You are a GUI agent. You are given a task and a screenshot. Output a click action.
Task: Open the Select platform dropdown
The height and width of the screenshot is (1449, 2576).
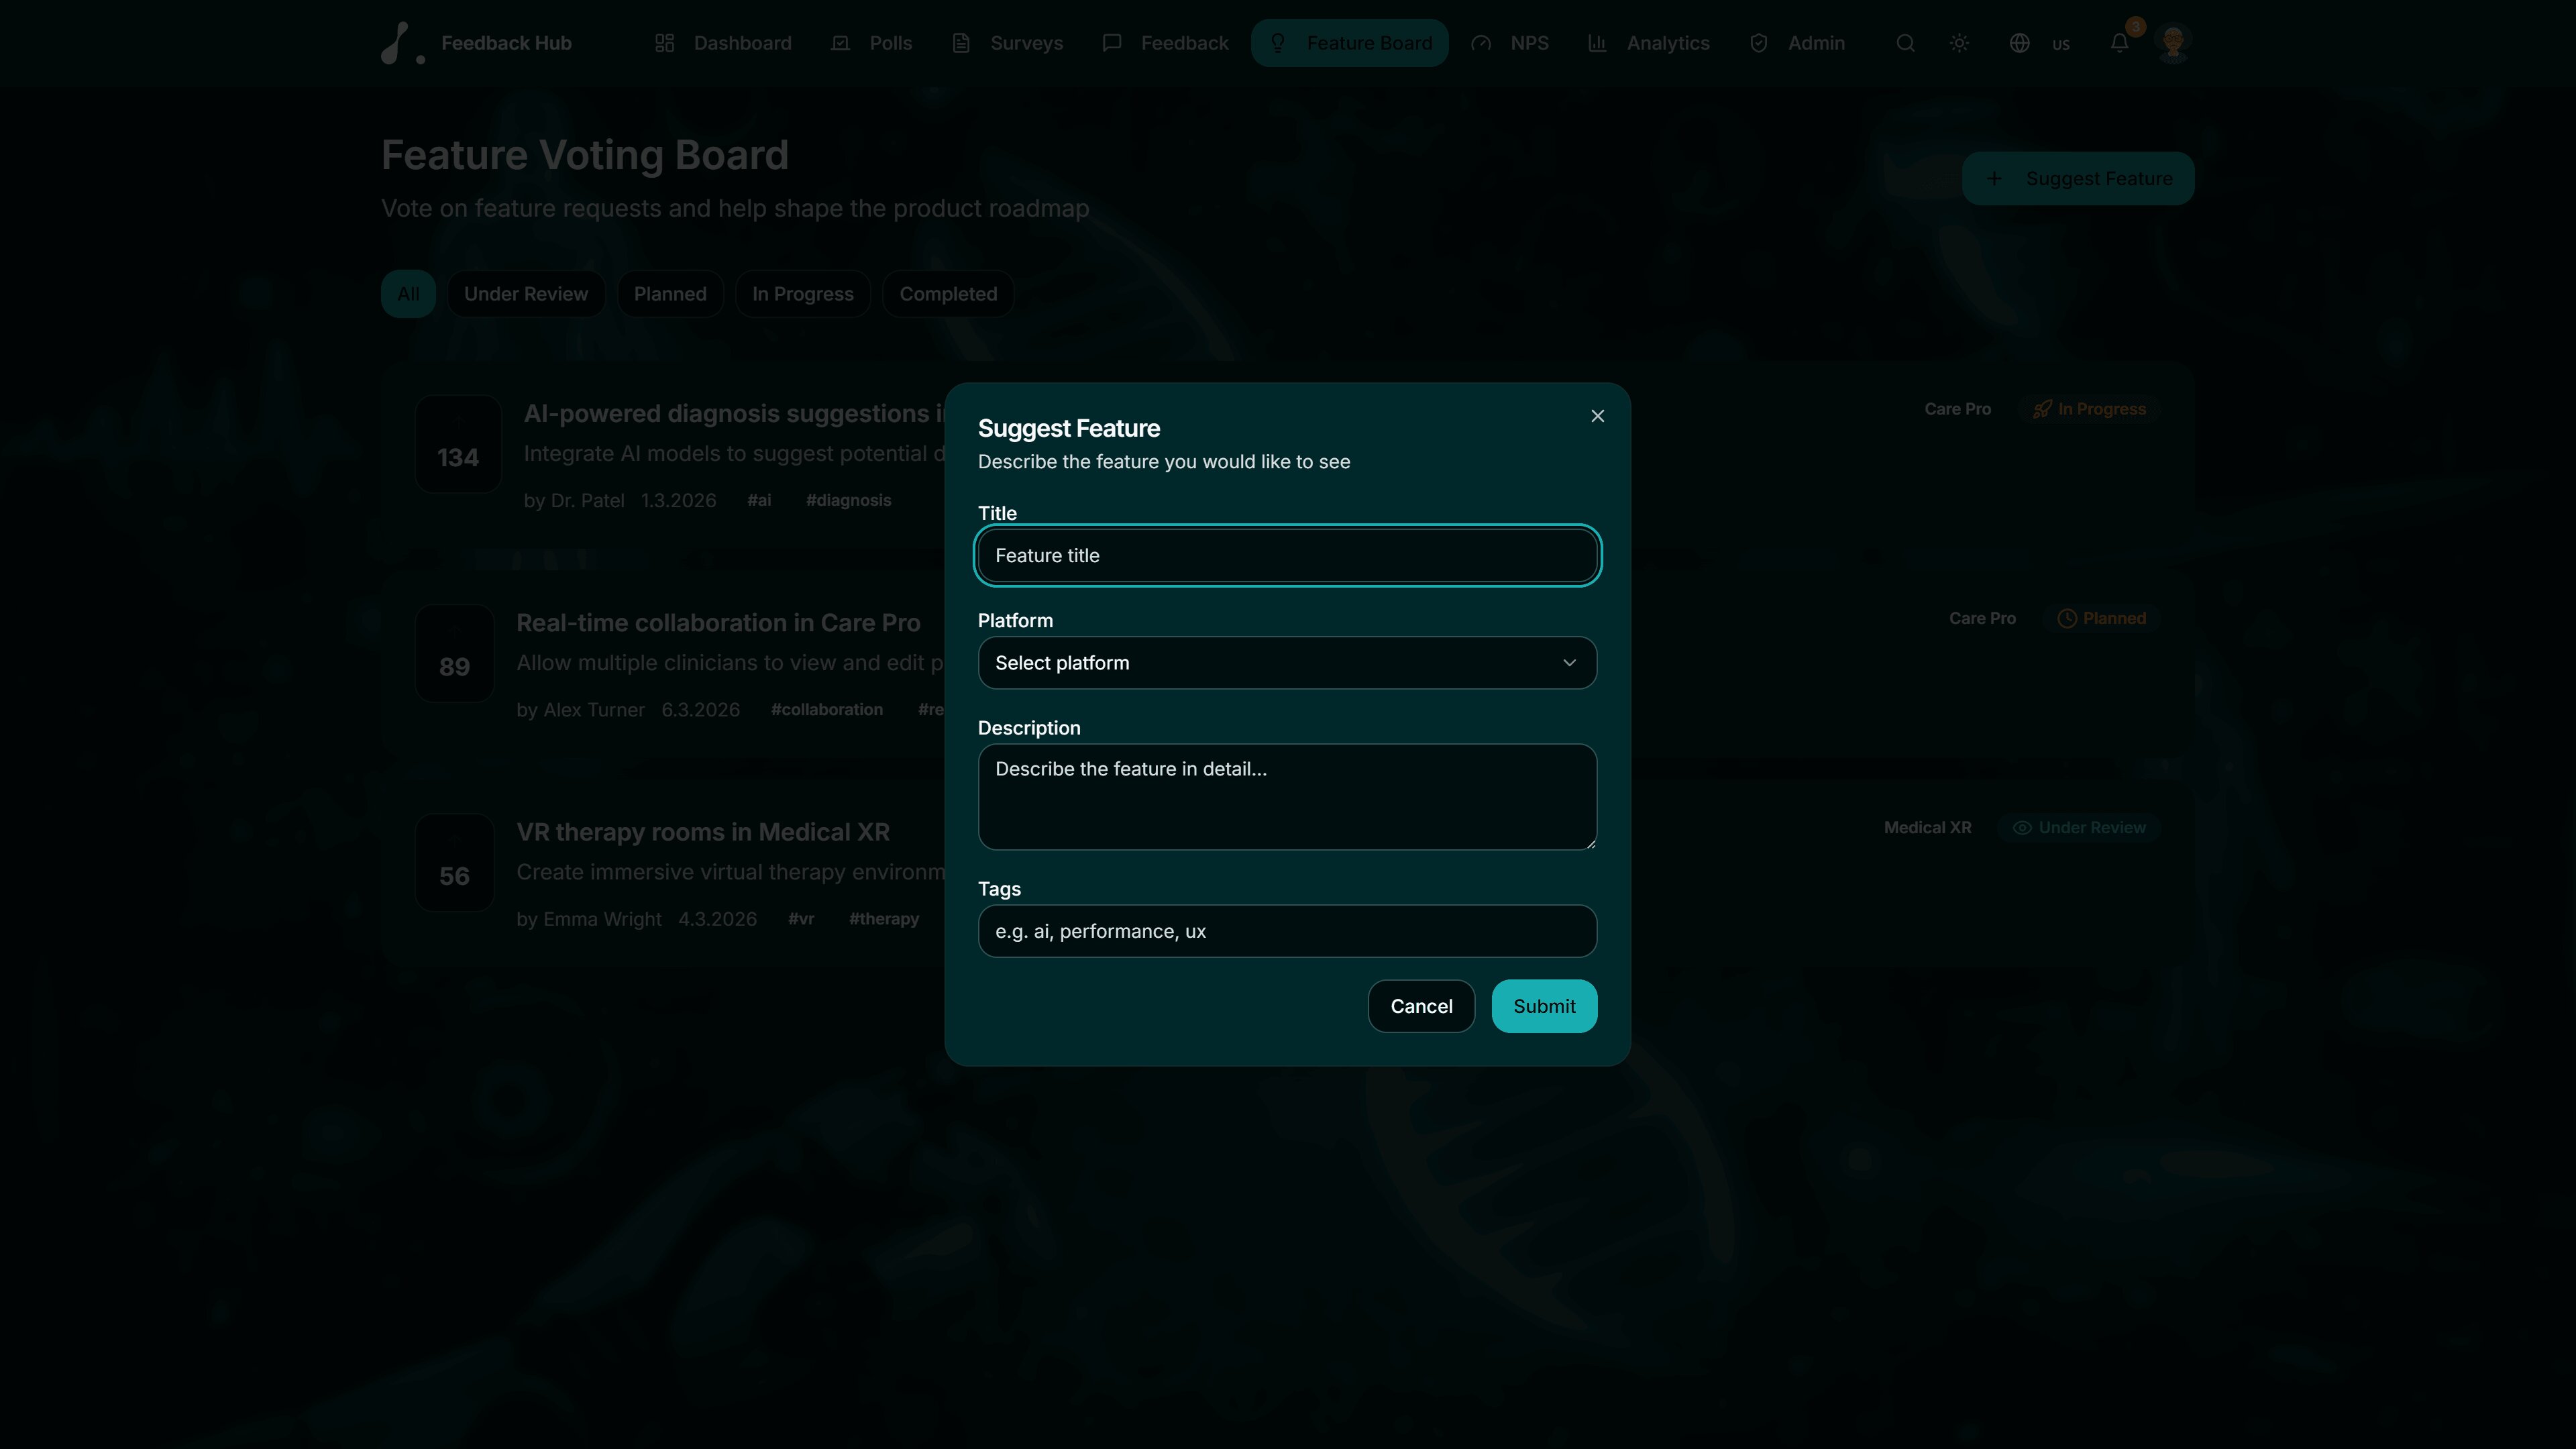click(x=1287, y=663)
